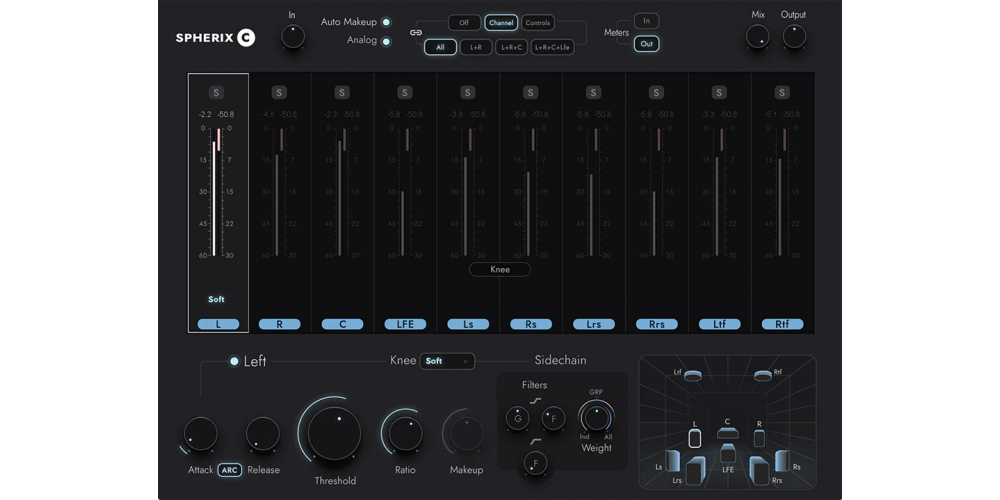Select the LFE channel label button
Viewport: 1000px width, 500px height.
tap(405, 324)
